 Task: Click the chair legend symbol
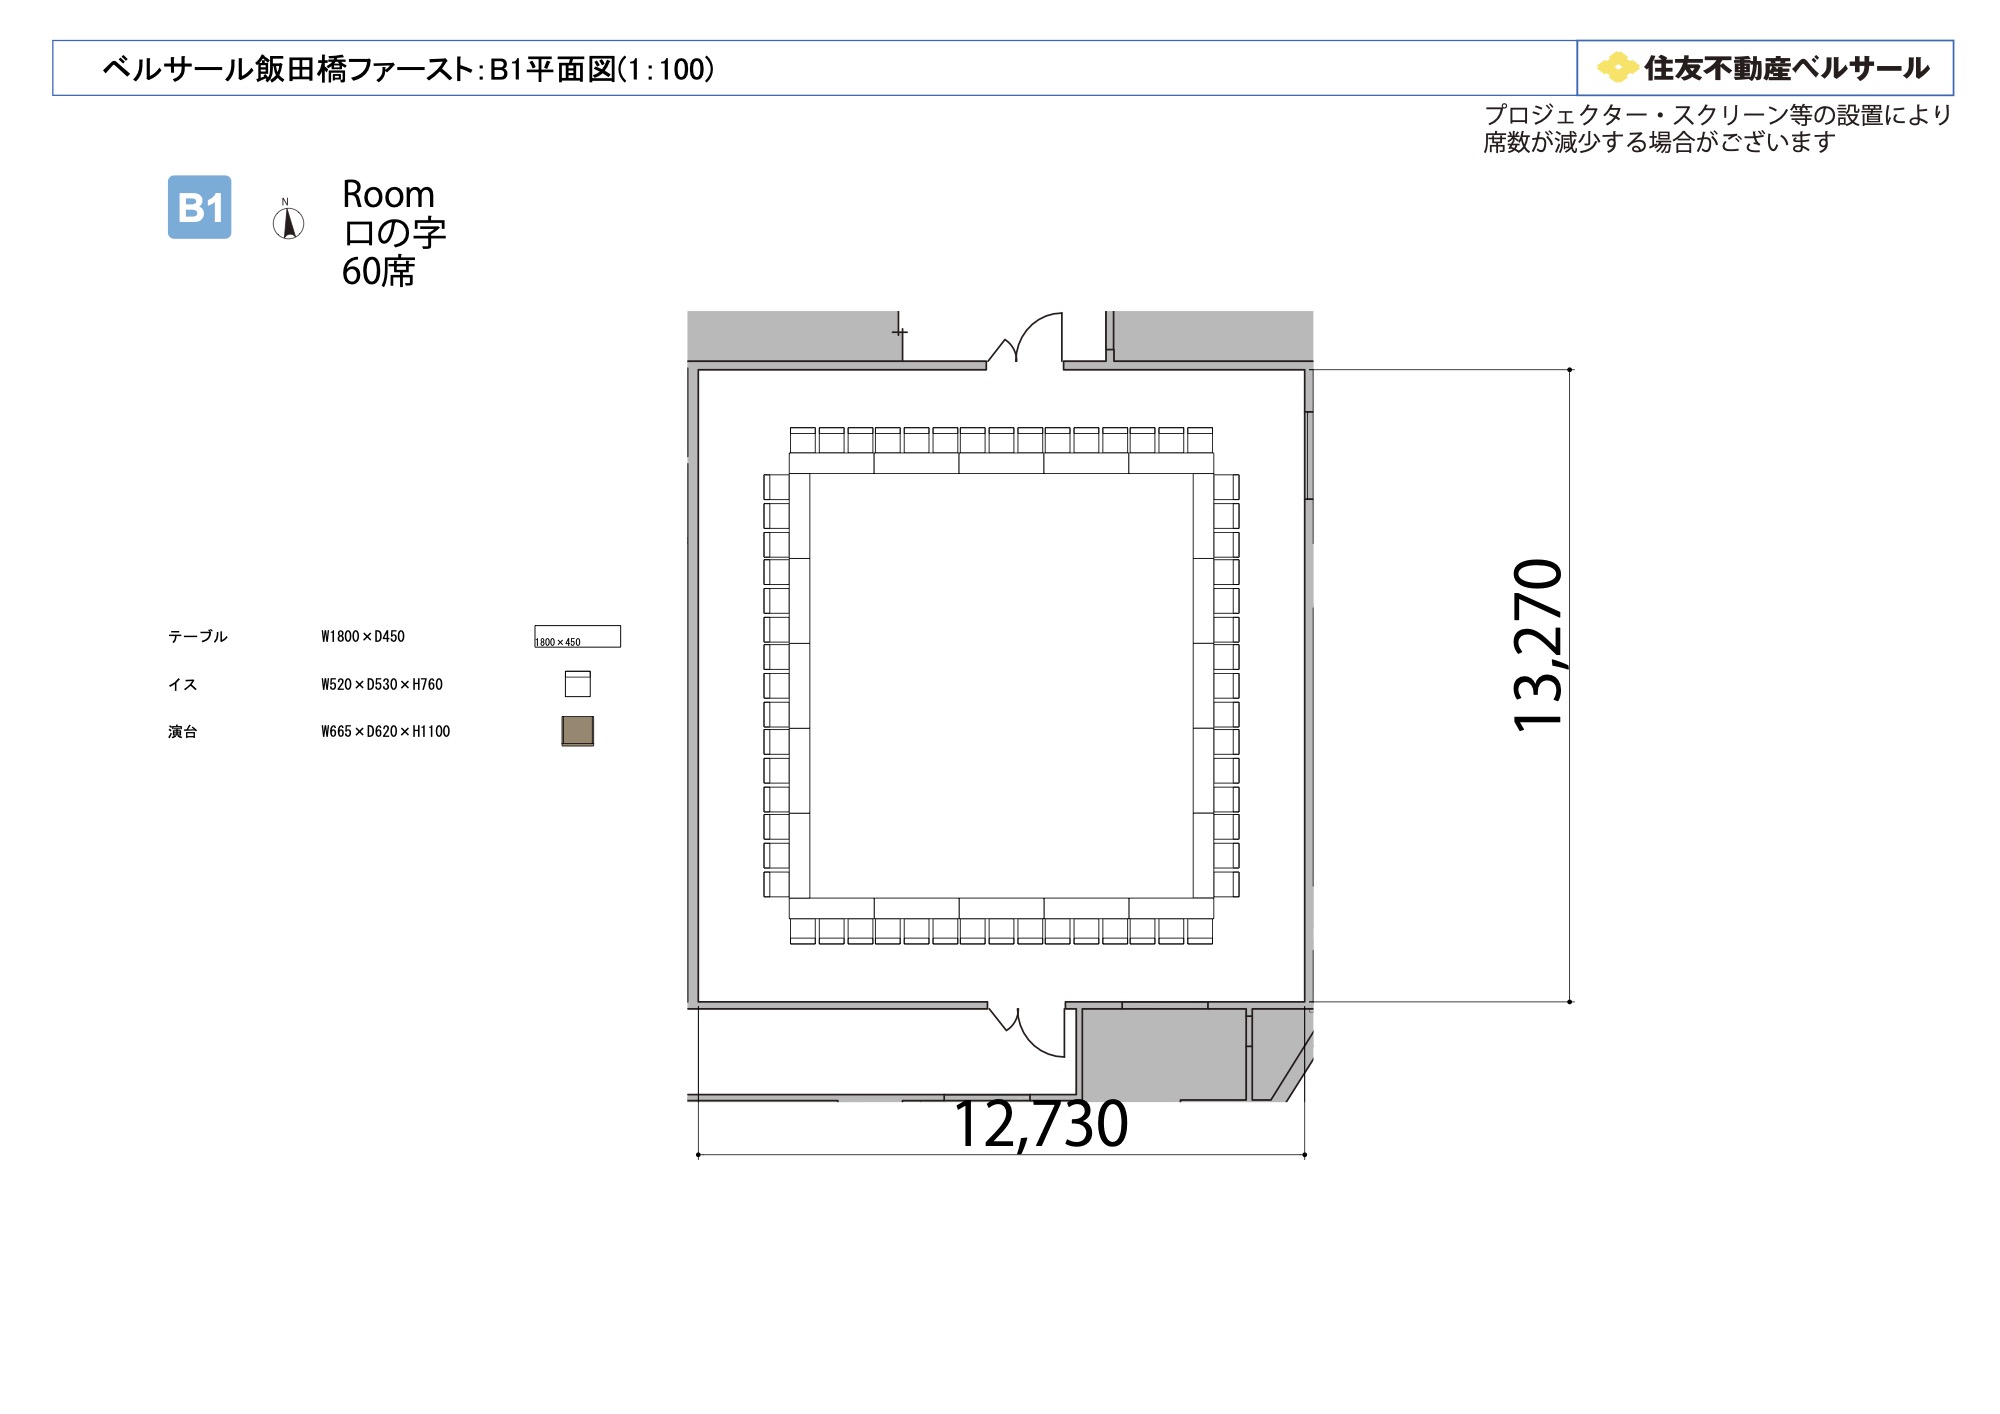click(x=577, y=683)
